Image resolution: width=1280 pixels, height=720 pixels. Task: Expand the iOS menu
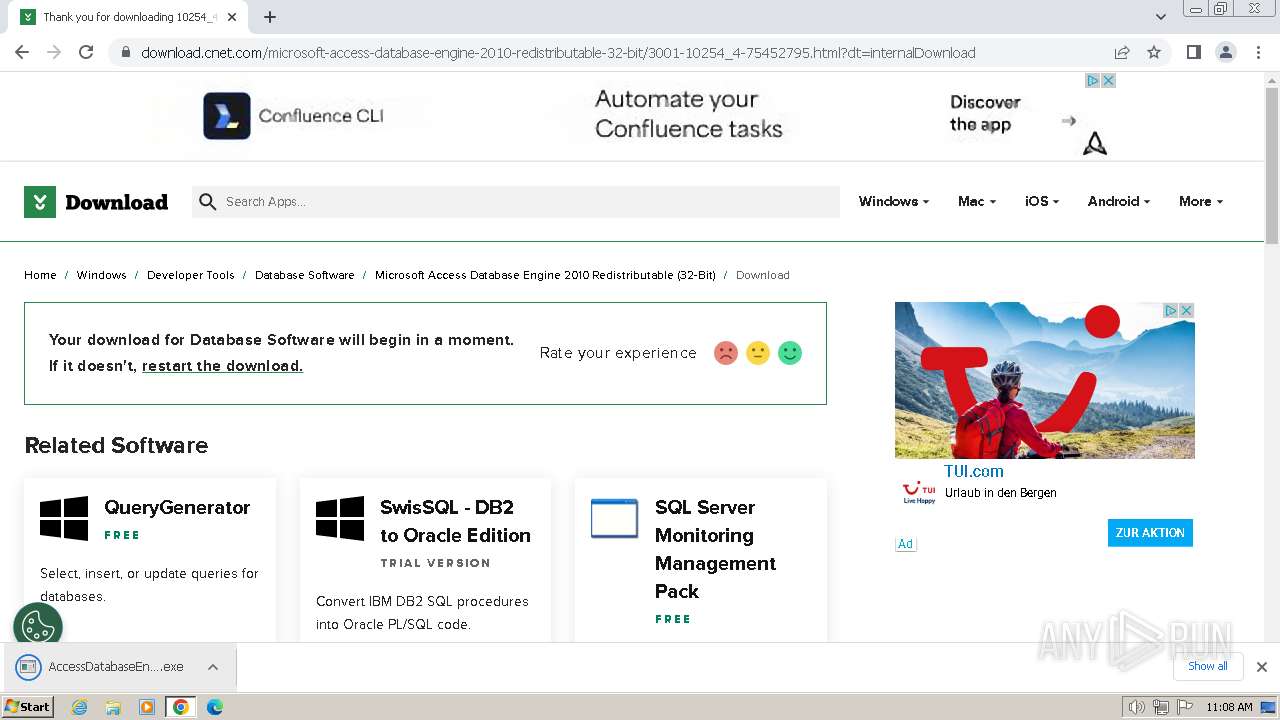pyautogui.click(x=1041, y=201)
